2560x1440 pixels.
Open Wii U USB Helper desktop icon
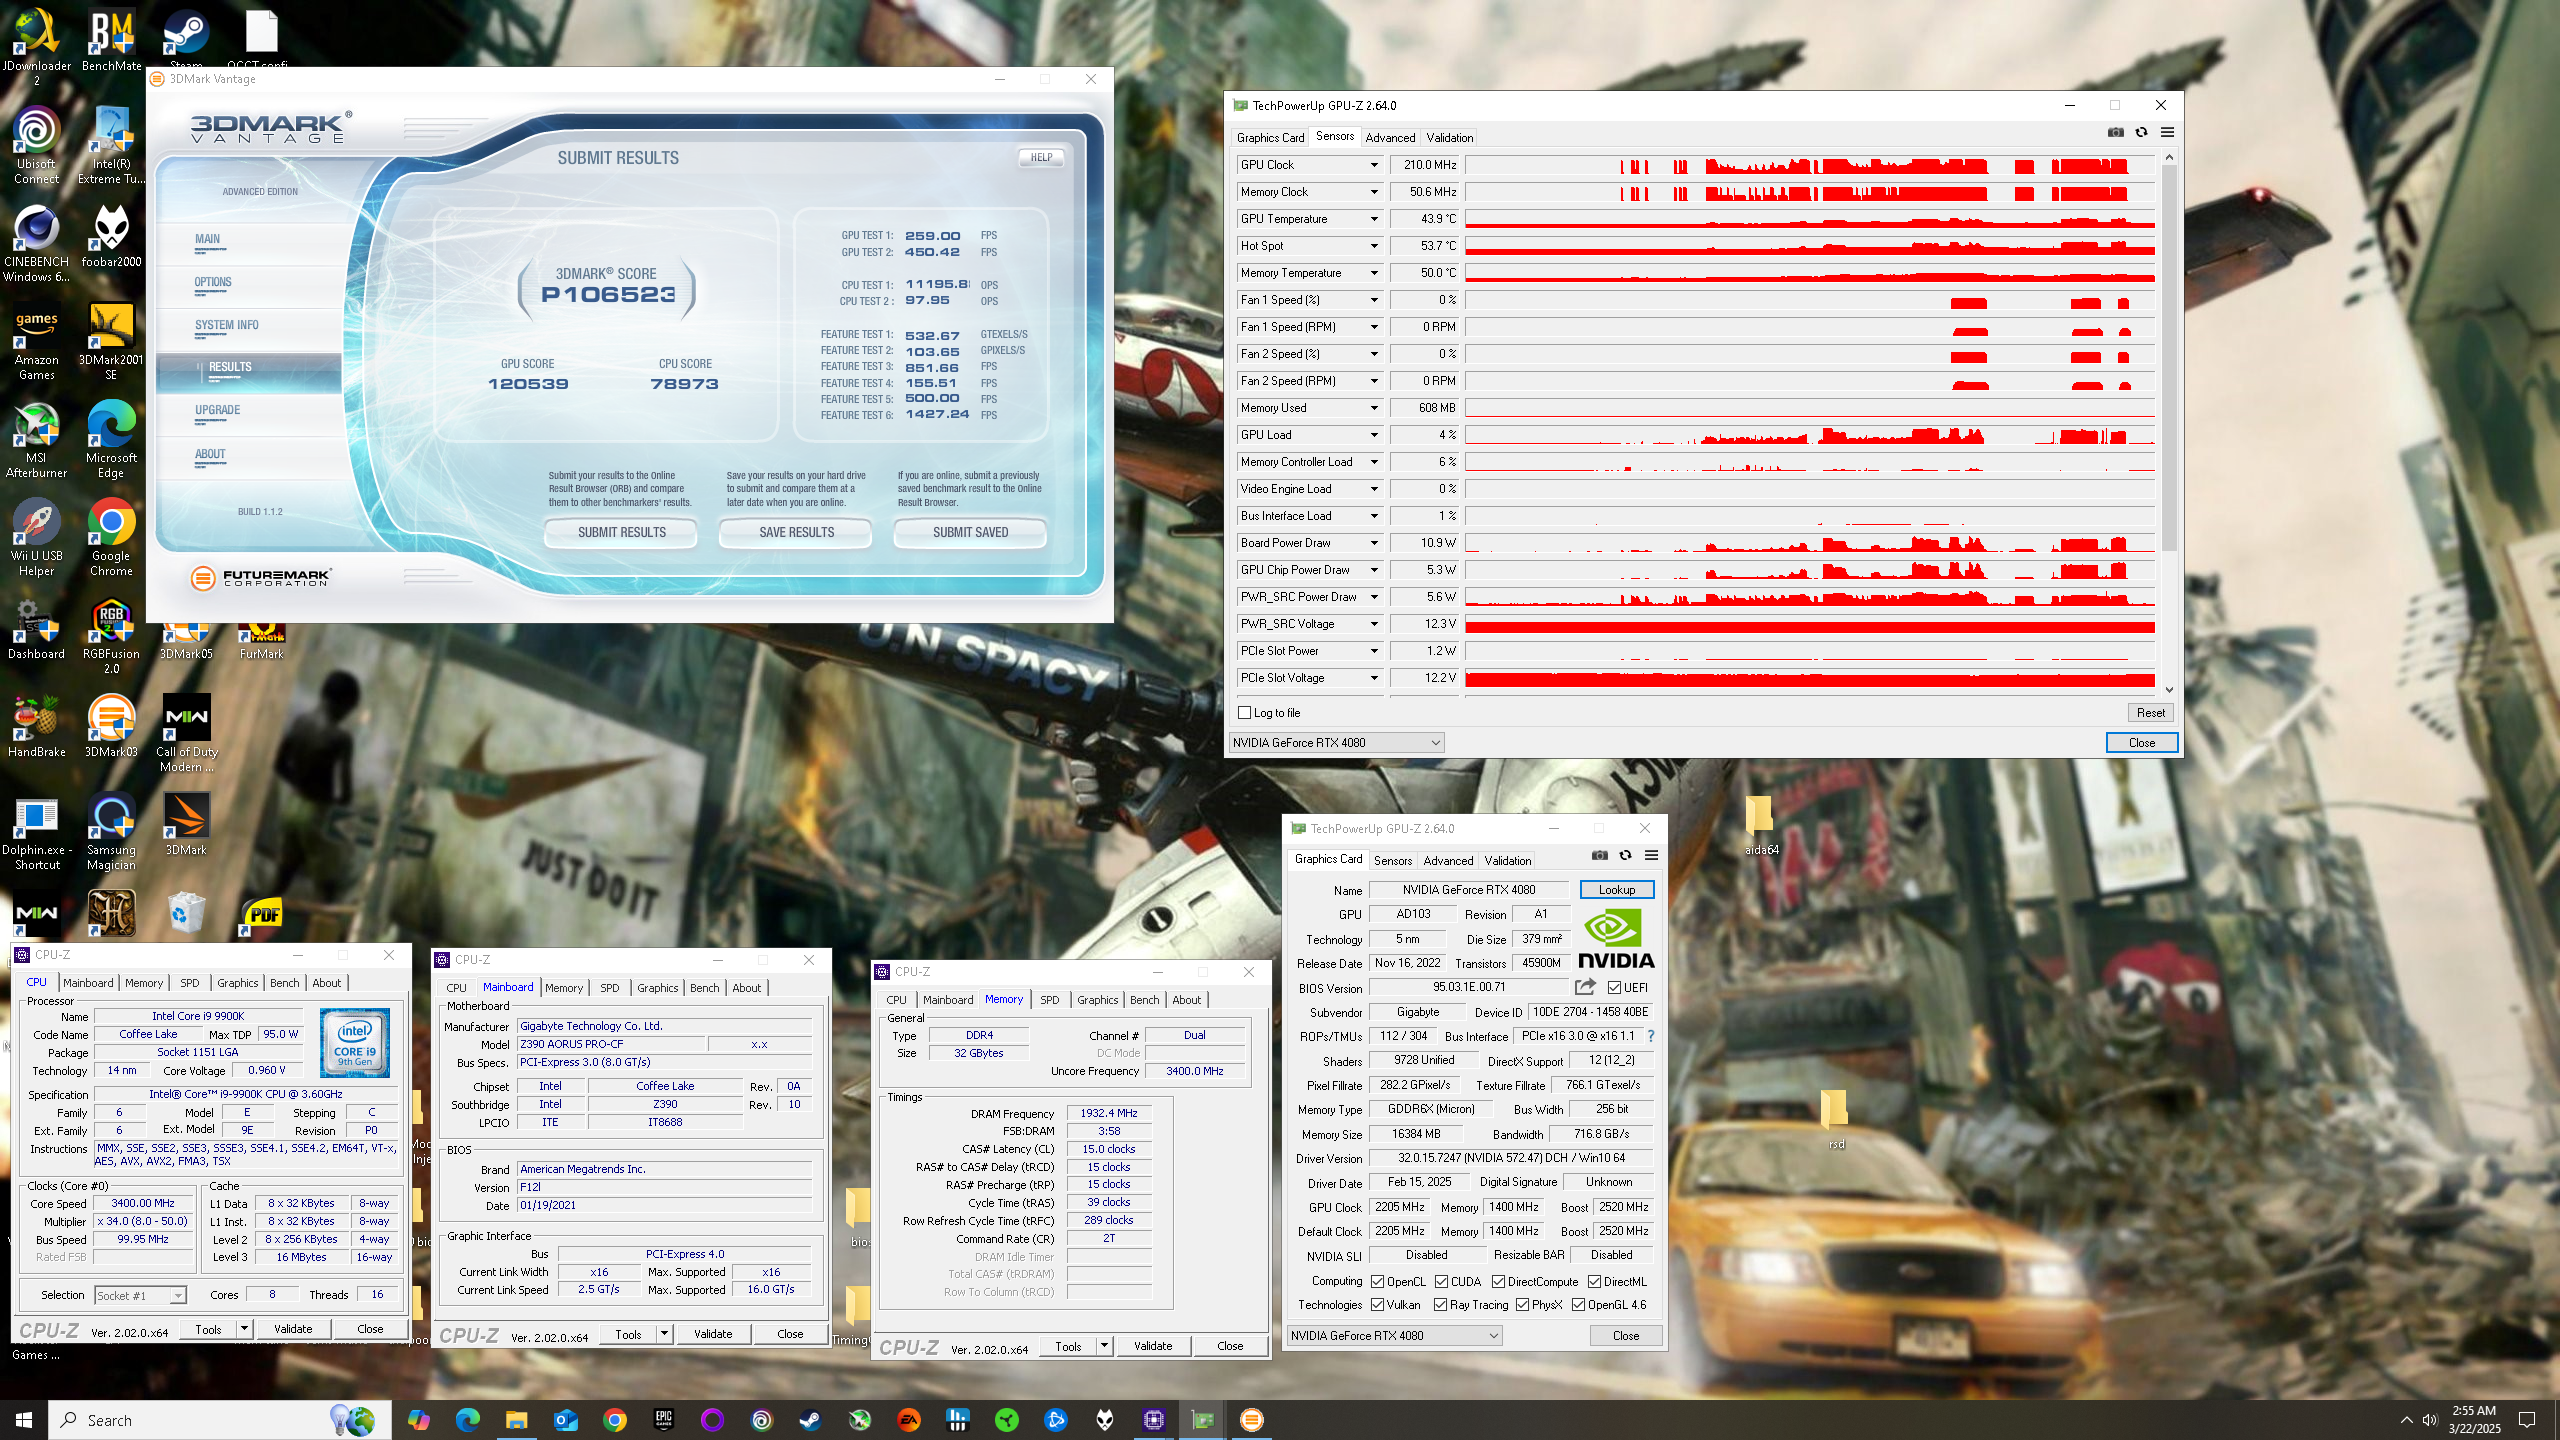[36, 538]
